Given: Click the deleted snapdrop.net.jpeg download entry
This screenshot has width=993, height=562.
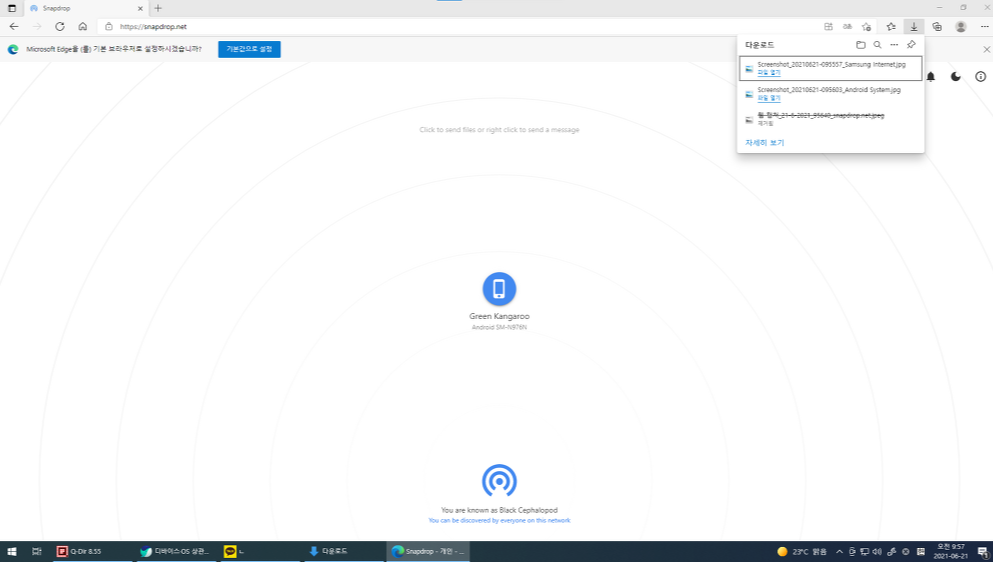Looking at the screenshot, I should coord(830,119).
